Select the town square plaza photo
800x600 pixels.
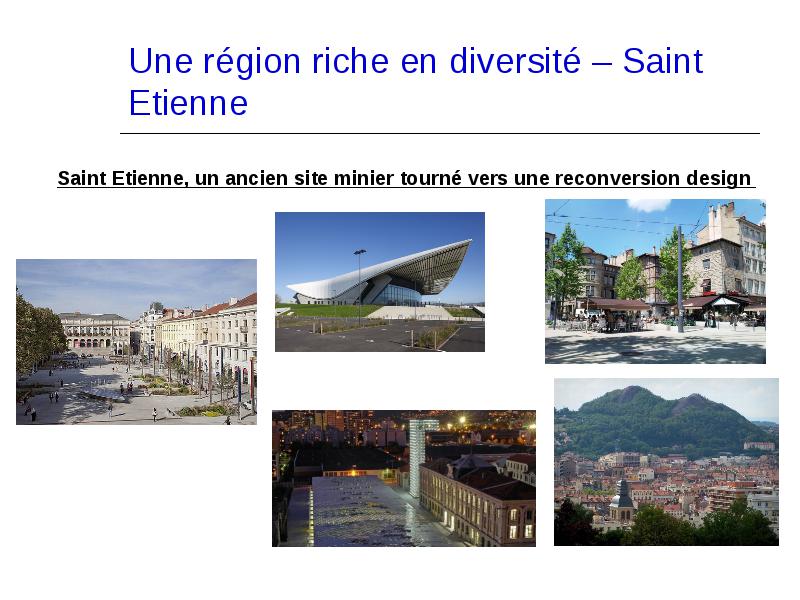point(136,342)
